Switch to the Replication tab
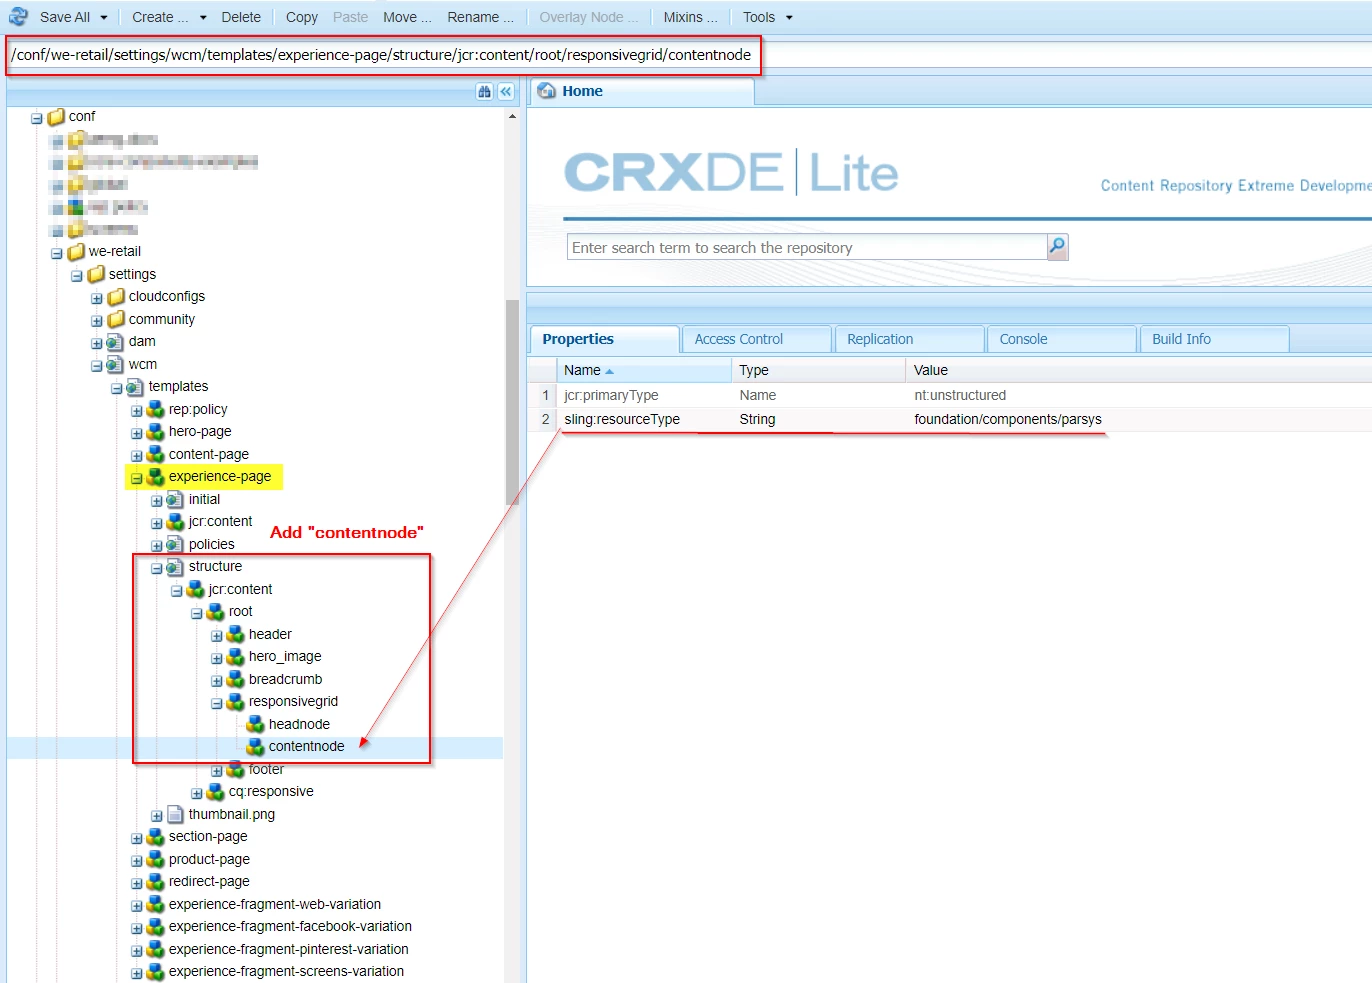This screenshot has width=1372, height=983. (909, 339)
